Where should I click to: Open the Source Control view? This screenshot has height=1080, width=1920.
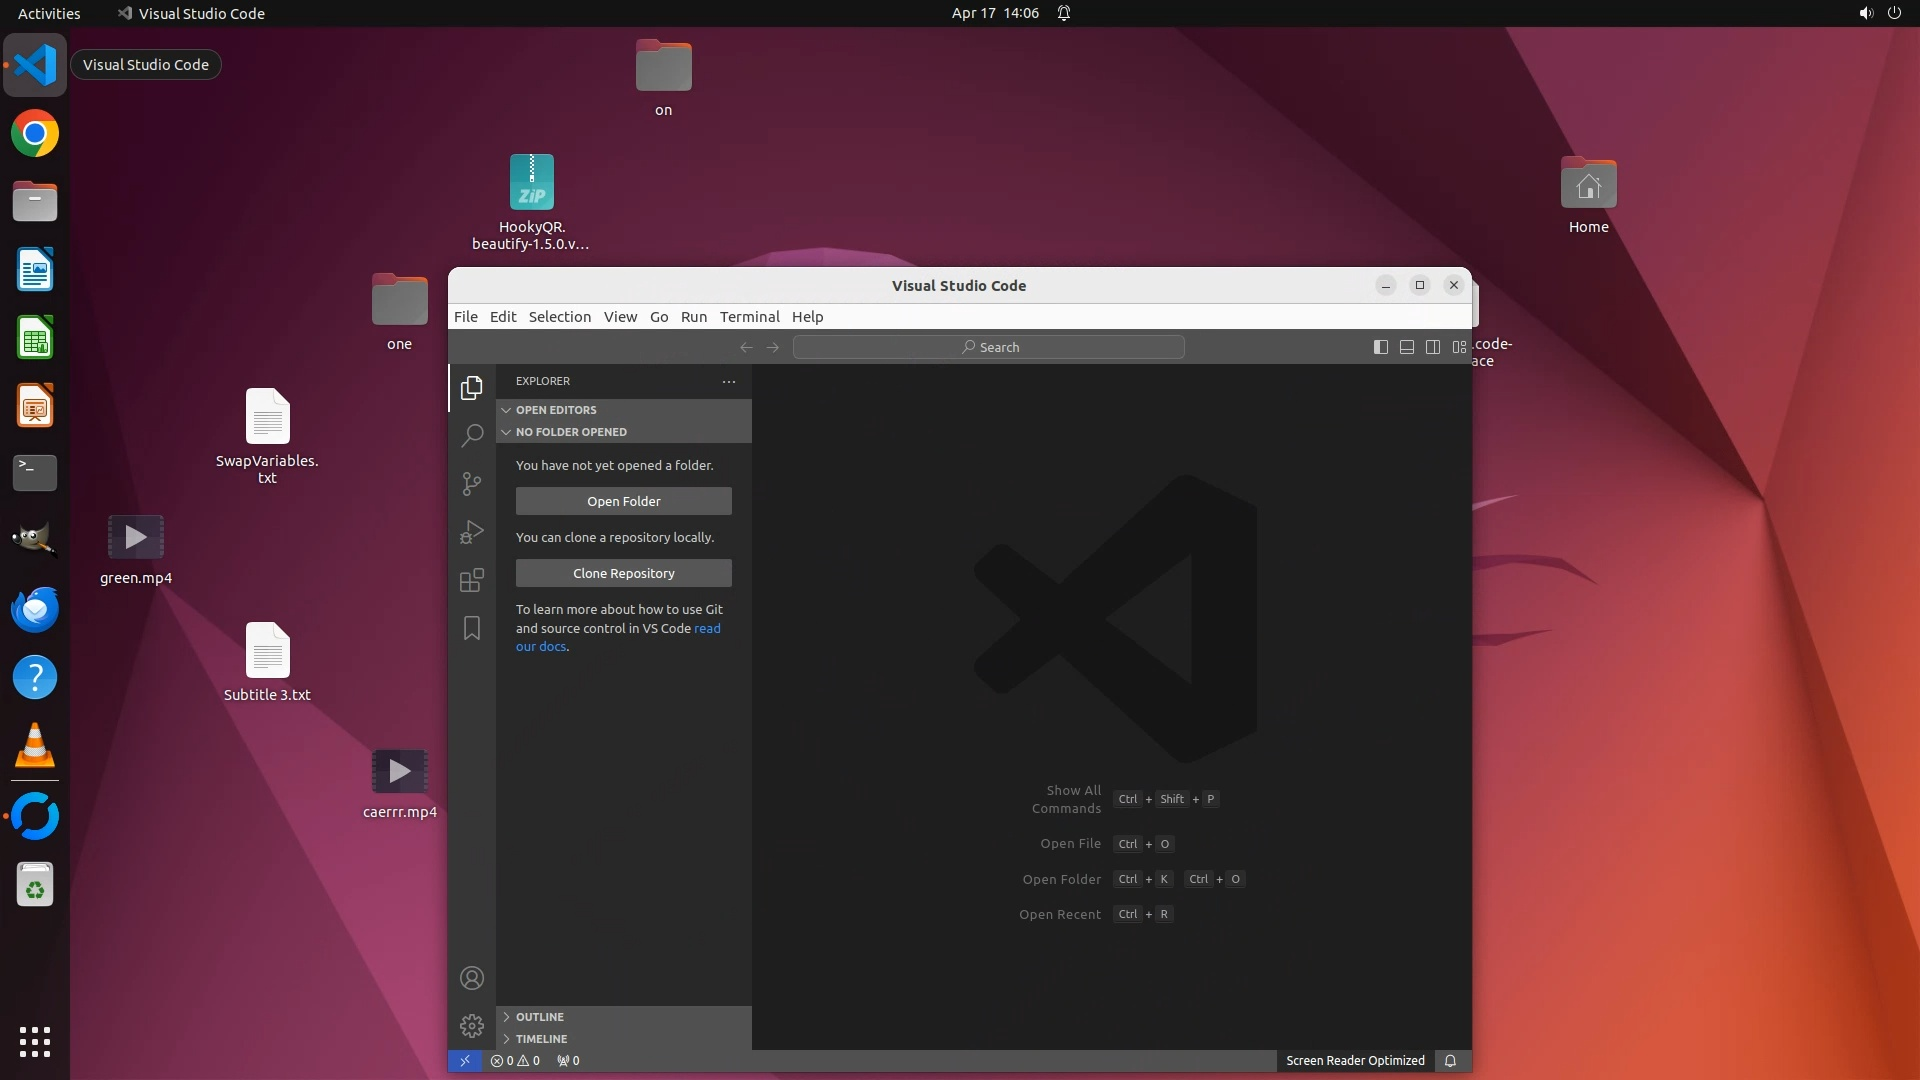pos(472,484)
